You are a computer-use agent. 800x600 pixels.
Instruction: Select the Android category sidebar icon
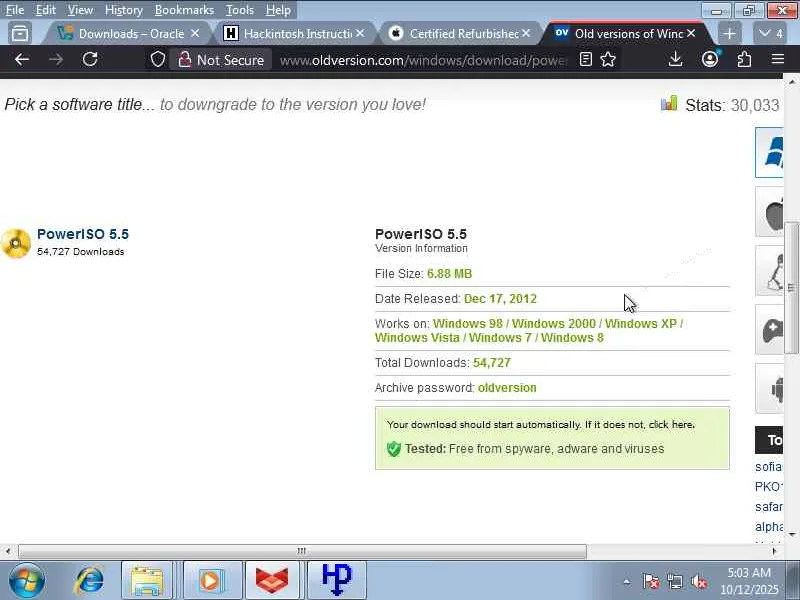click(x=770, y=388)
